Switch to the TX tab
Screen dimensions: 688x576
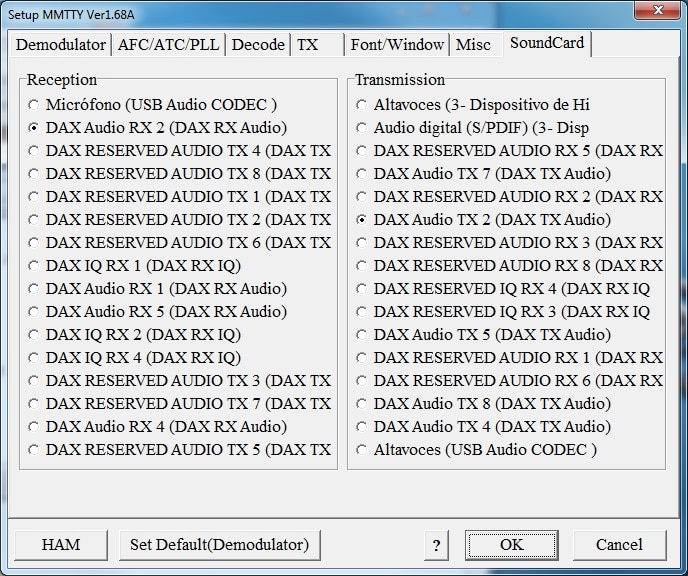(317, 45)
